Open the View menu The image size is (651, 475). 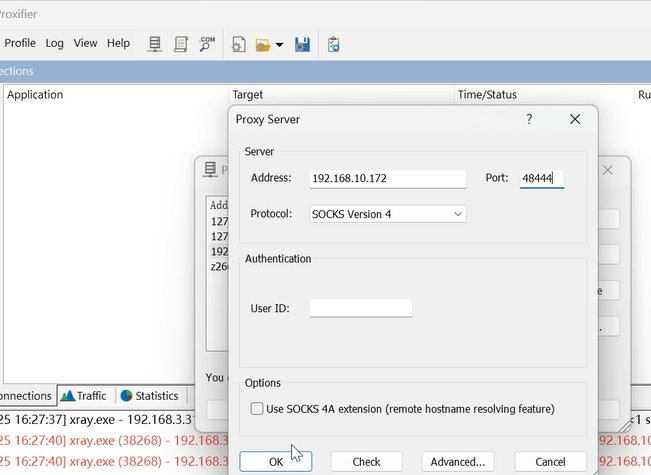(x=85, y=43)
